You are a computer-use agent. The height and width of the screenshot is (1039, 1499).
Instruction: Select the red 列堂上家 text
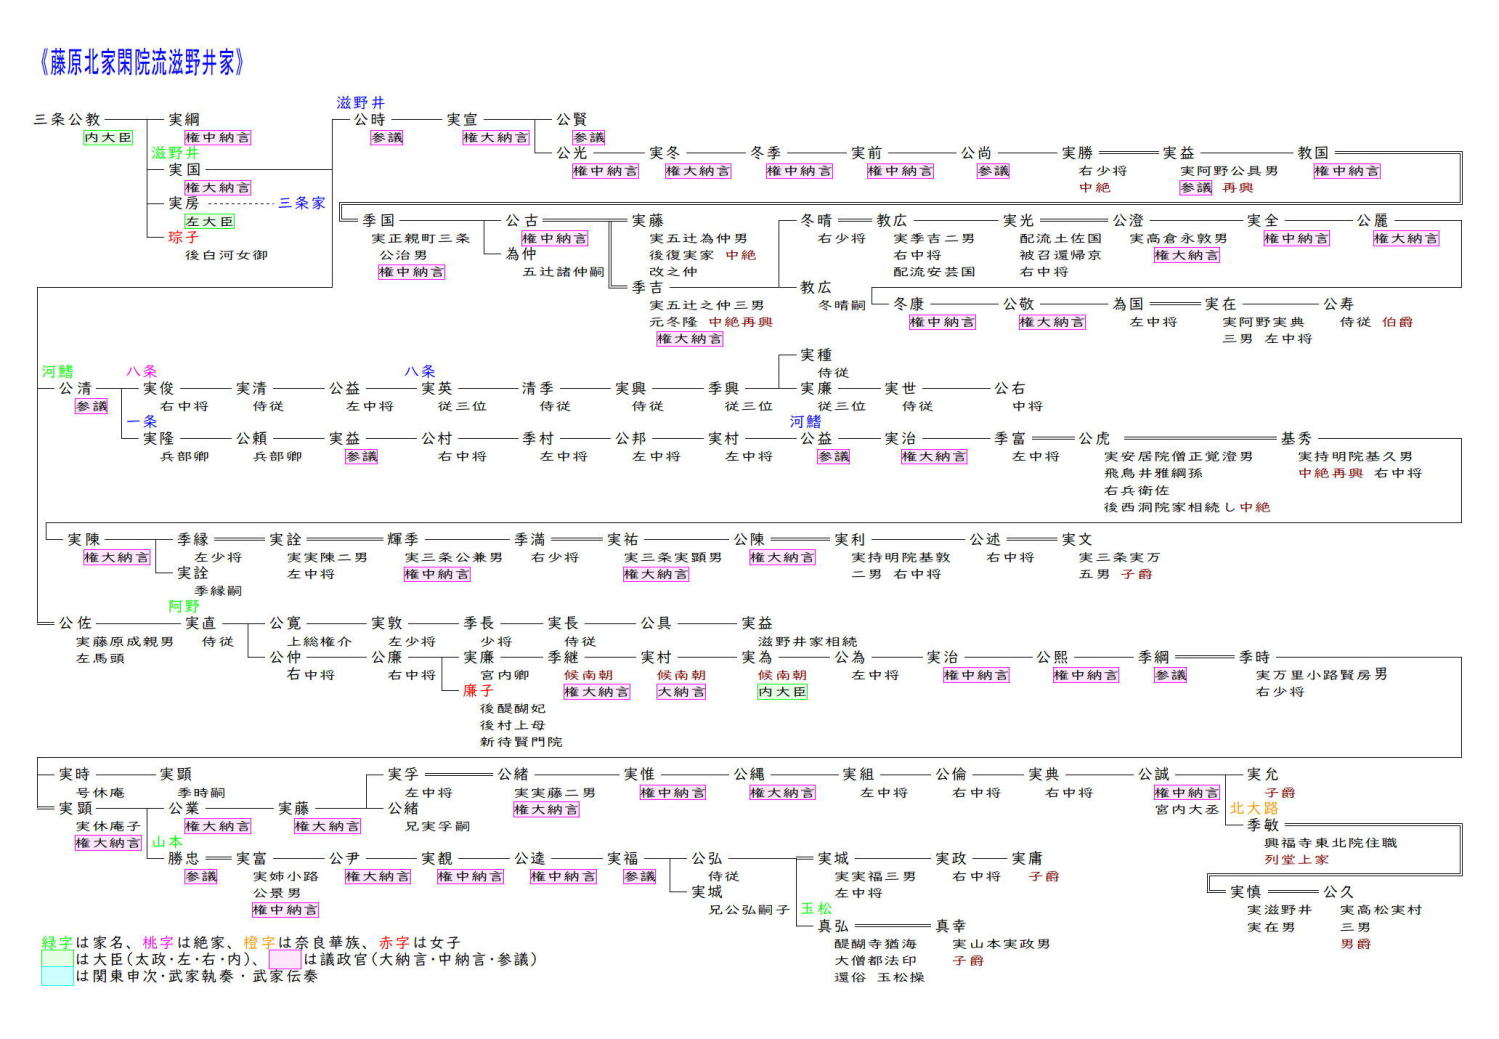(x=1296, y=859)
